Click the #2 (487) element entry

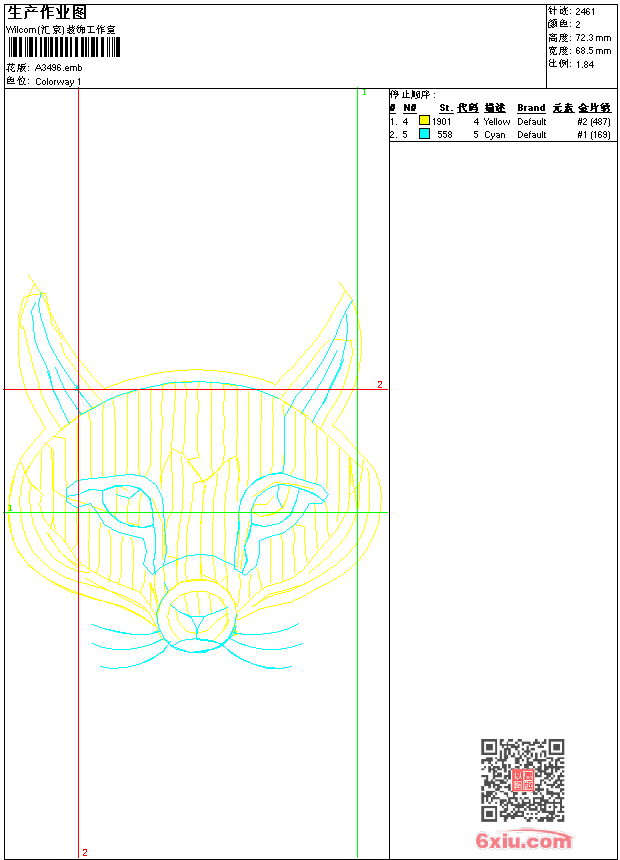pyautogui.click(x=593, y=121)
